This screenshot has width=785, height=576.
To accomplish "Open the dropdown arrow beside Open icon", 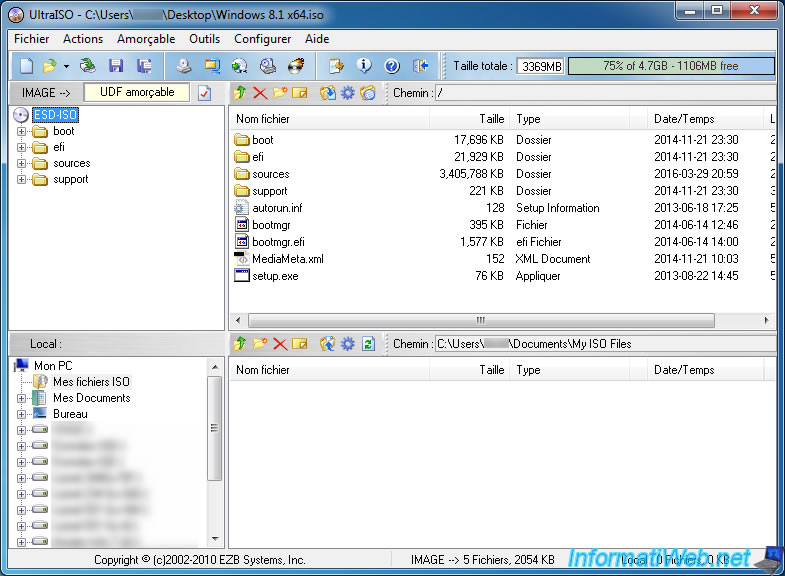I will (x=66, y=66).
